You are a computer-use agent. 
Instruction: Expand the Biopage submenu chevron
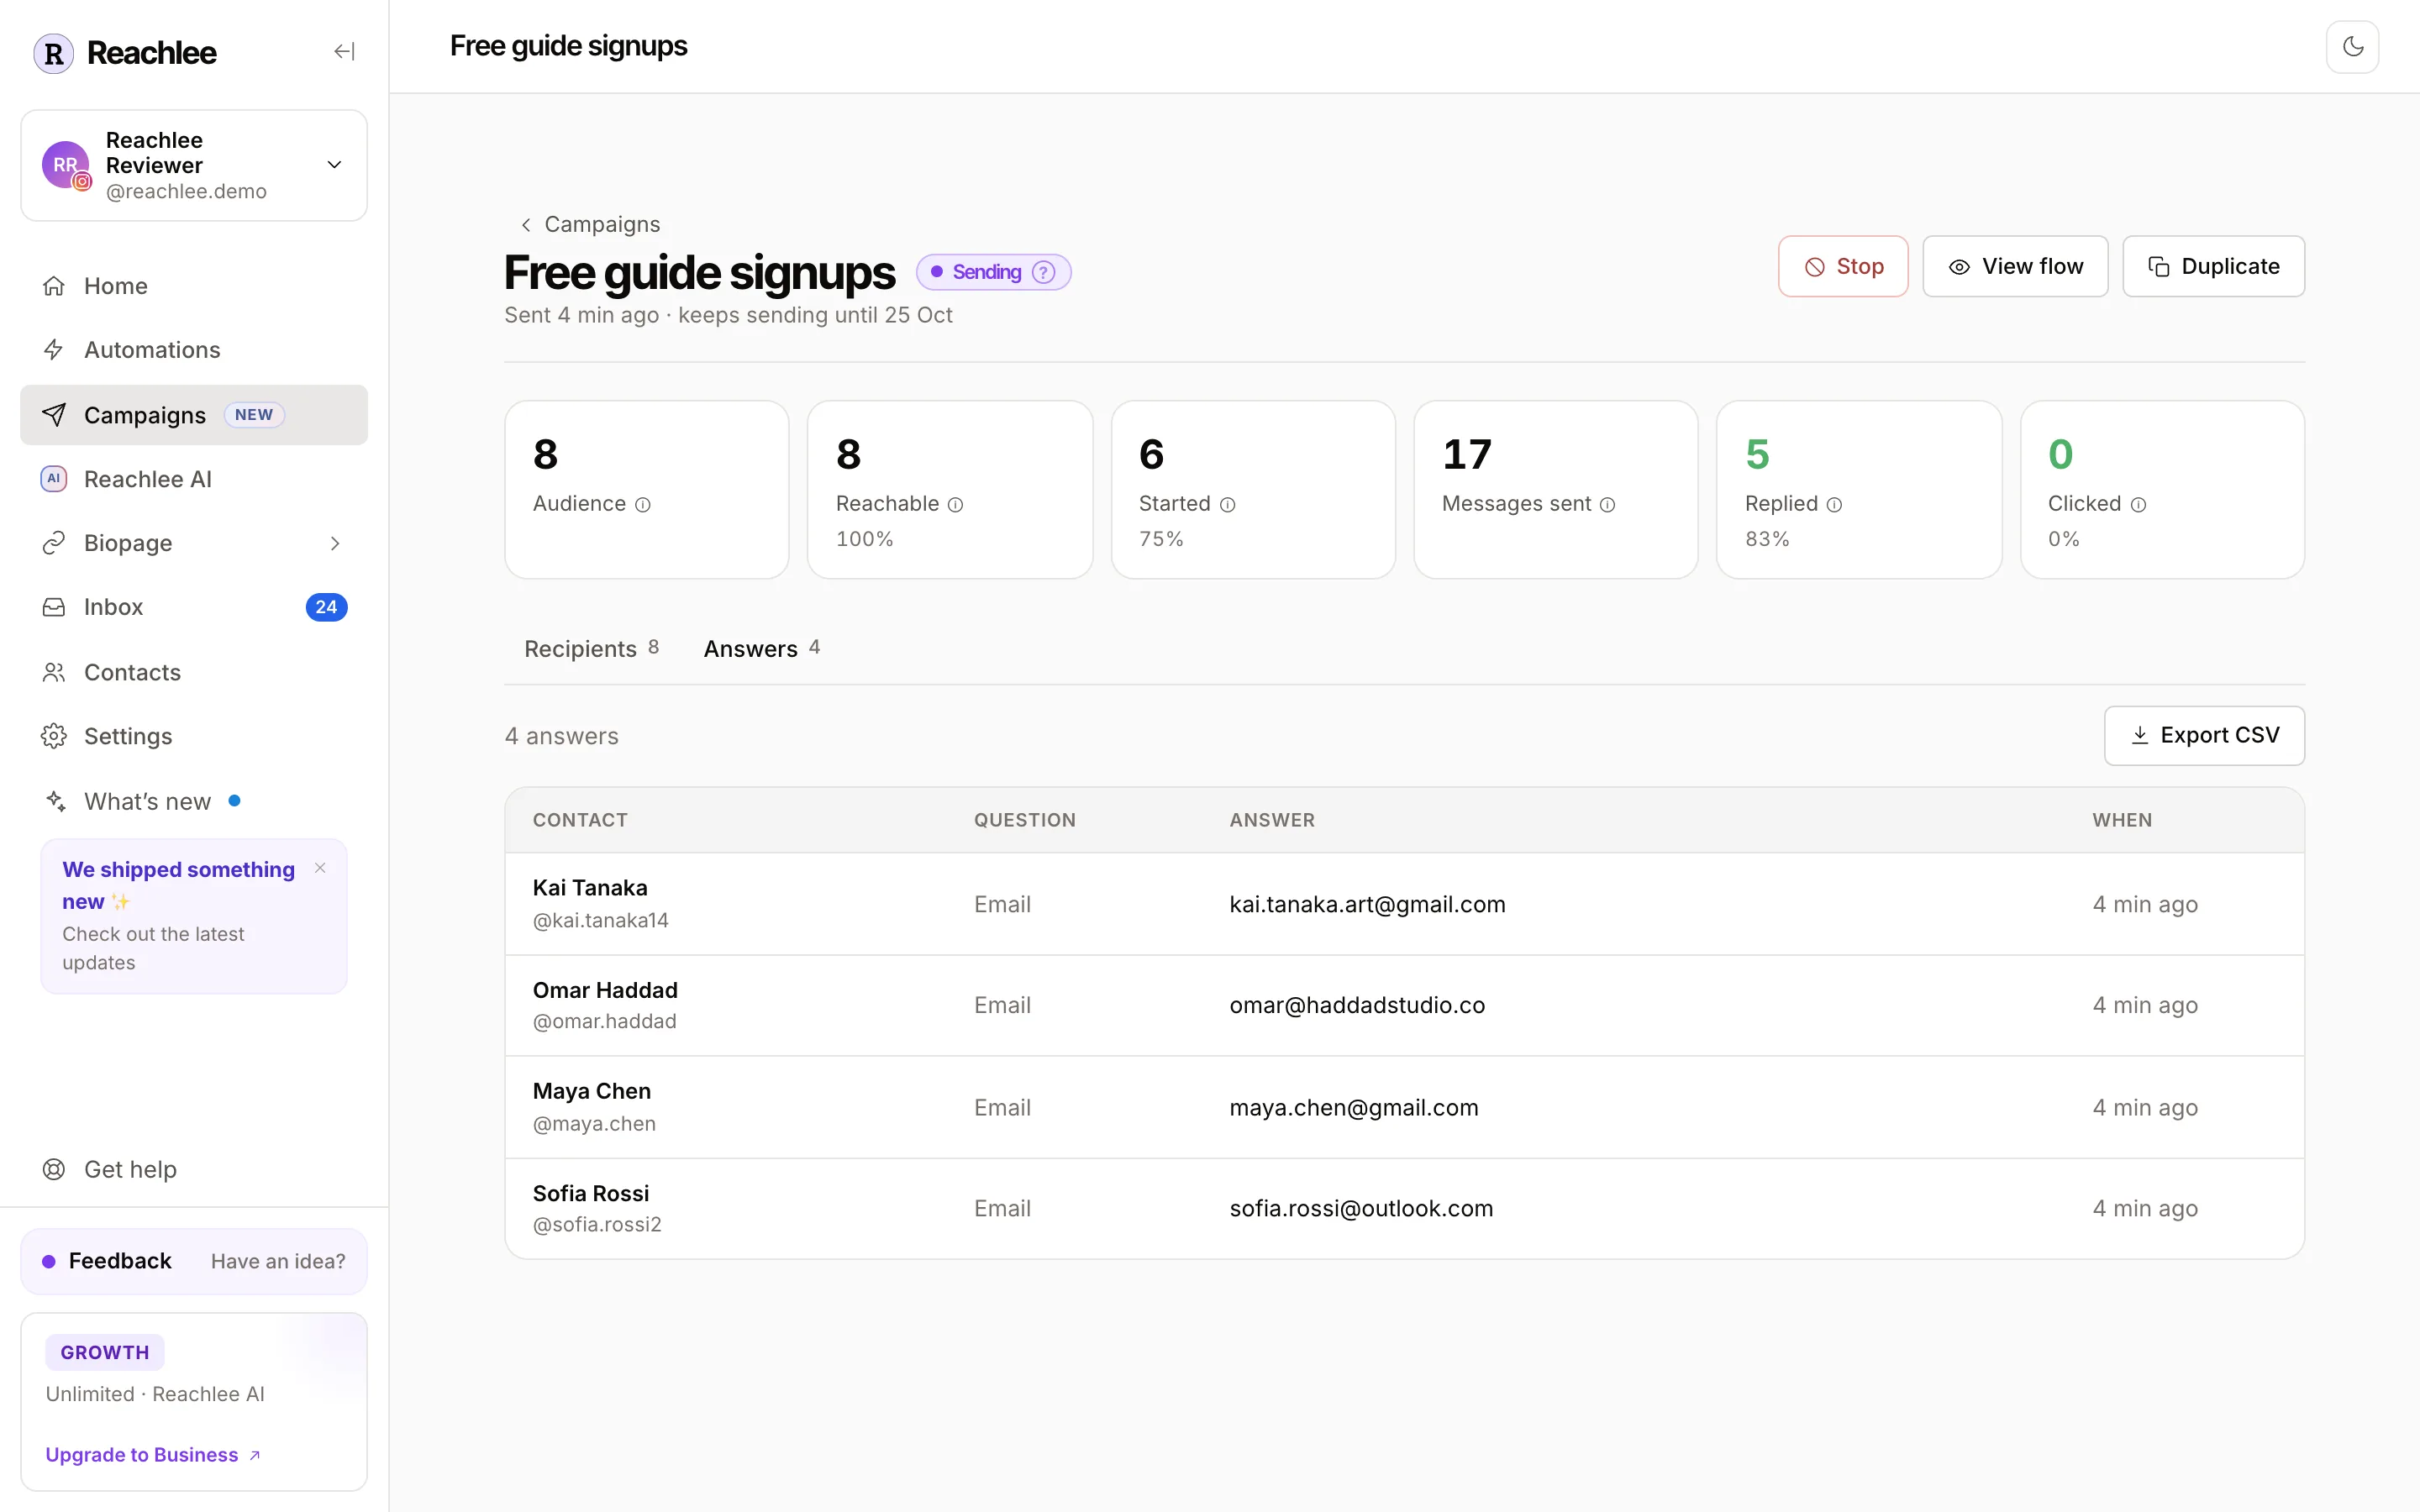coord(335,543)
